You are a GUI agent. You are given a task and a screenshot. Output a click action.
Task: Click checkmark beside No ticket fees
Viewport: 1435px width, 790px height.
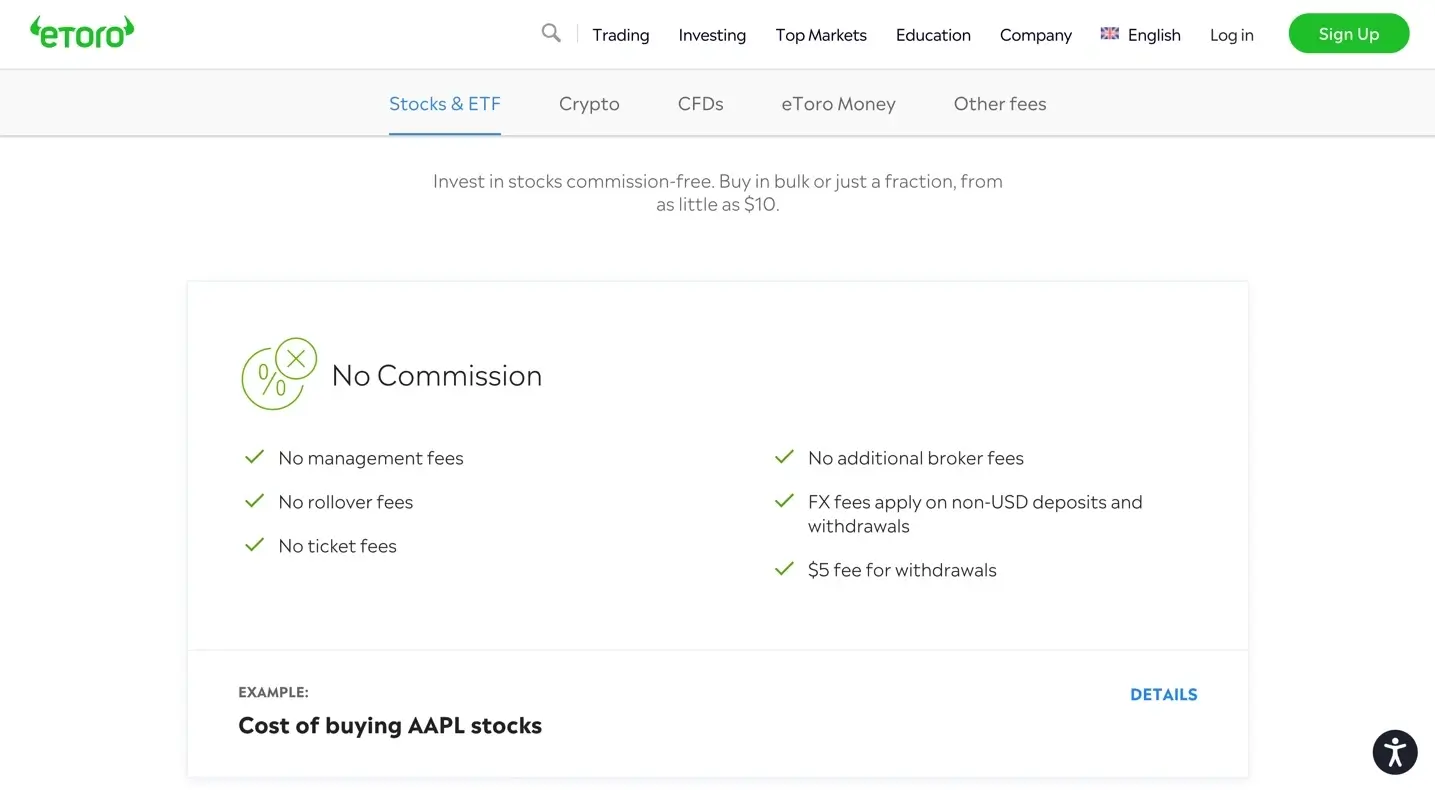tap(254, 545)
